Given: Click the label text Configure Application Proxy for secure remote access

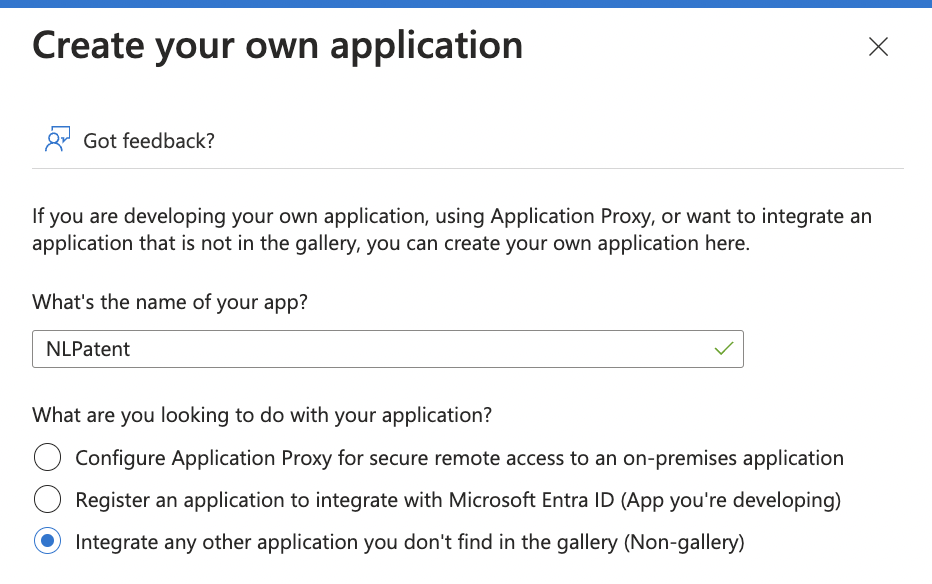Looking at the screenshot, I should click(459, 458).
